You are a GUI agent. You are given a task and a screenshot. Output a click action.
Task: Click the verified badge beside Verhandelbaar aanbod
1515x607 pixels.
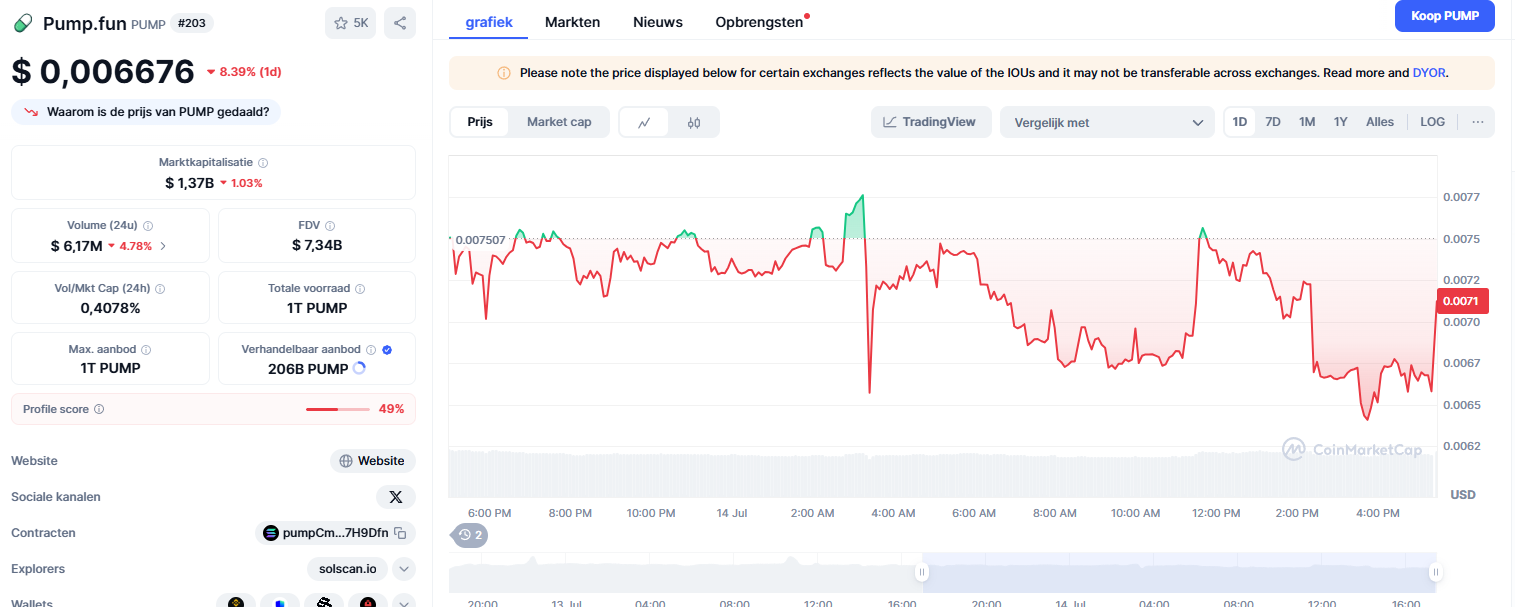(387, 350)
